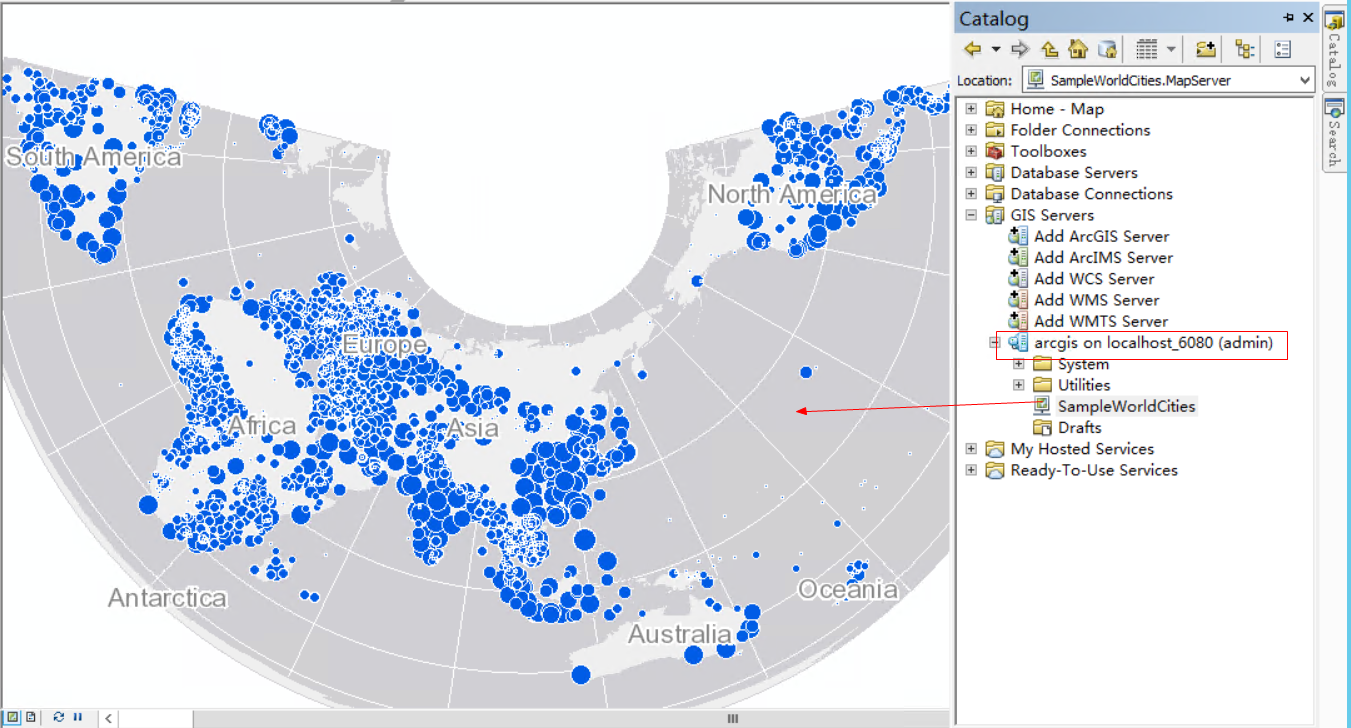Expand Database Connections node
Viewport: 1351px width, 728px height.
(x=971, y=194)
